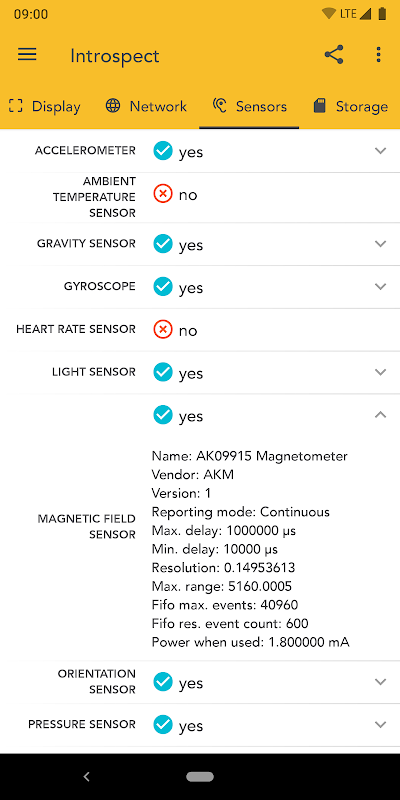This screenshot has width=400, height=800.
Task: Switch to the Storage tab
Action: pyautogui.click(x=351, y=106)
